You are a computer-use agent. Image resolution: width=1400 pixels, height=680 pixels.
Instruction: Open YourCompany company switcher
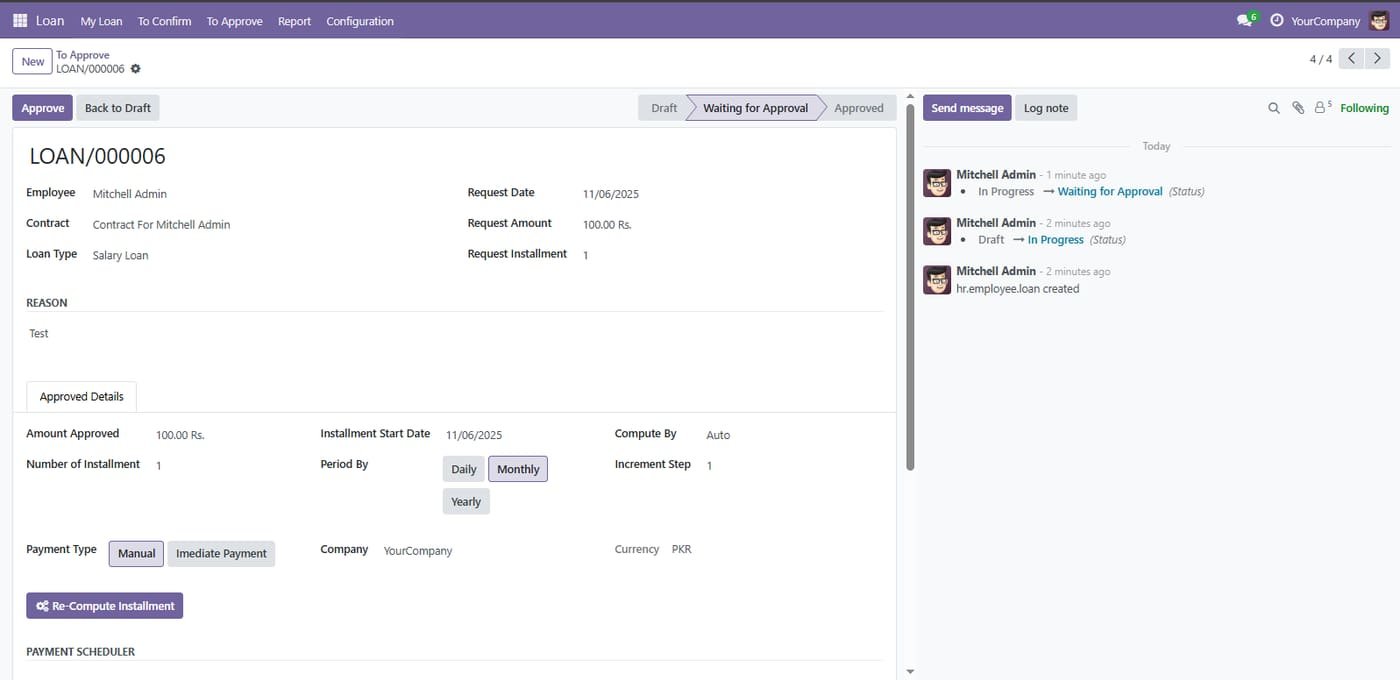pos(1325,21)
